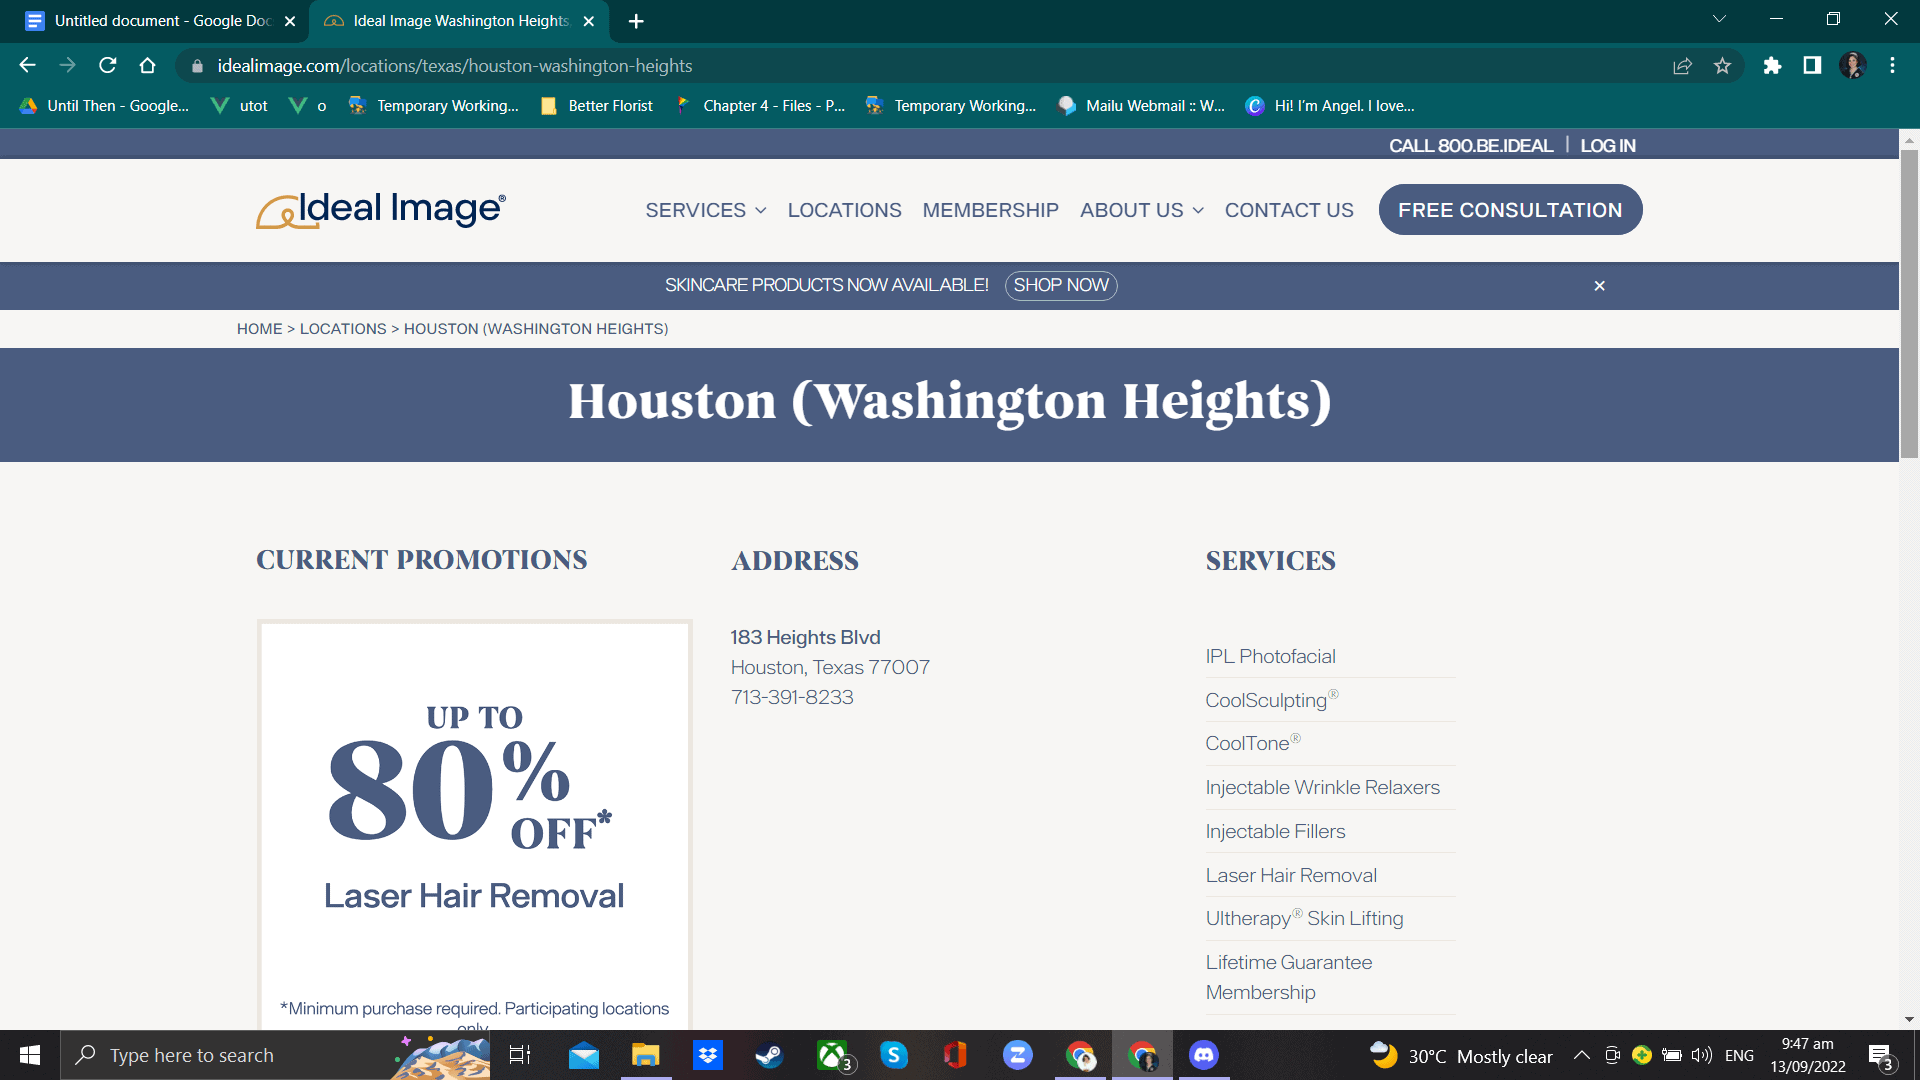The width and height of the screenshot is (1920, 1080).
Task: Dismiss the skincare products banner
Action: (x=1599, y=286)
